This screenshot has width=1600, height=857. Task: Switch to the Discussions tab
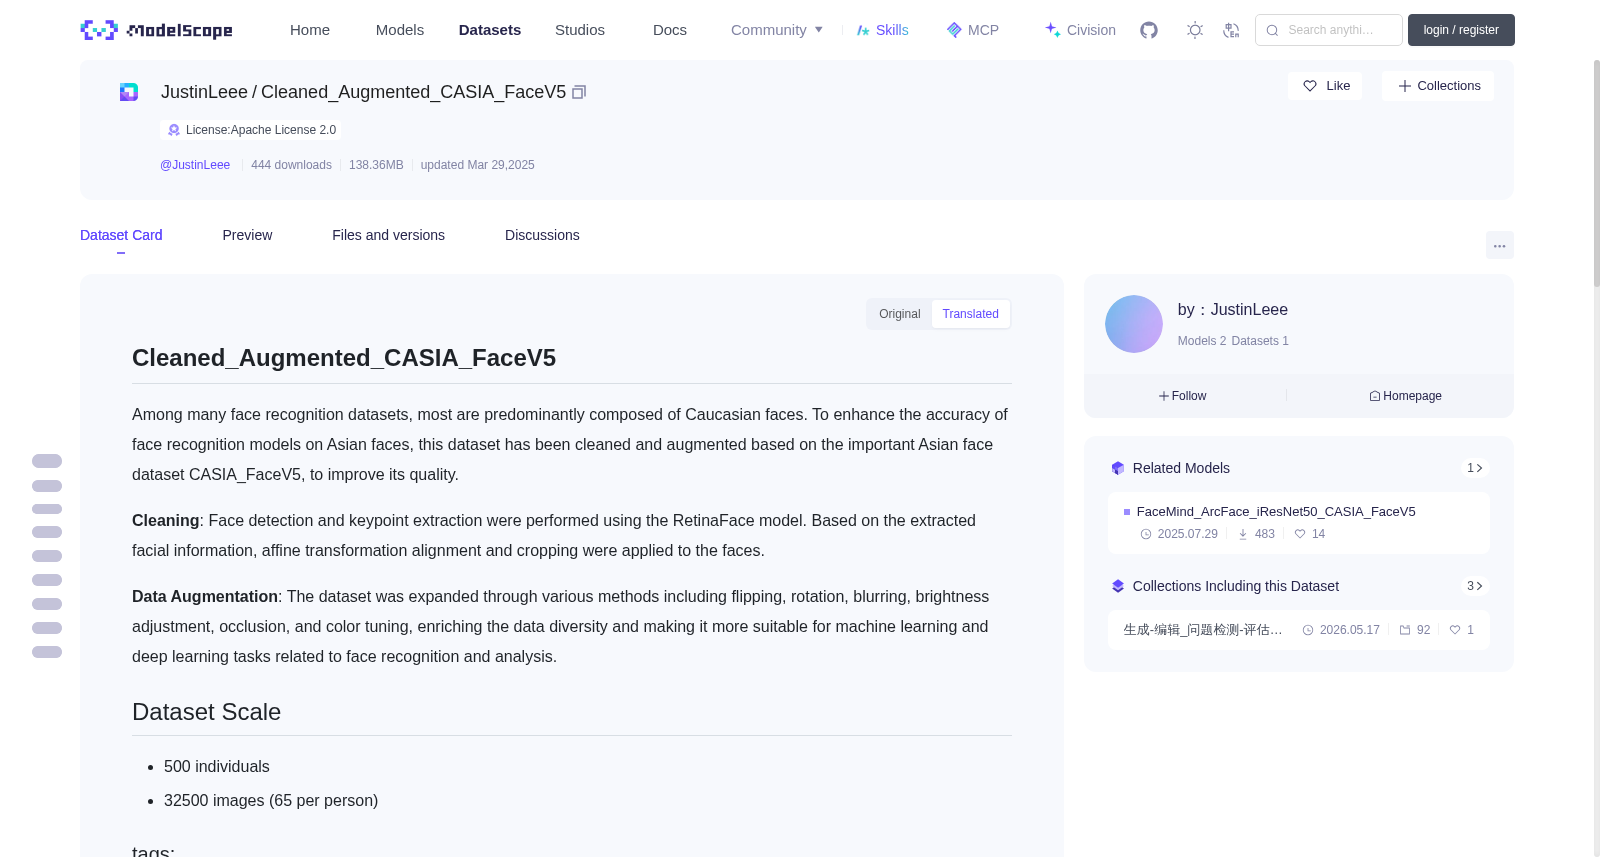(x=542, y=235)
